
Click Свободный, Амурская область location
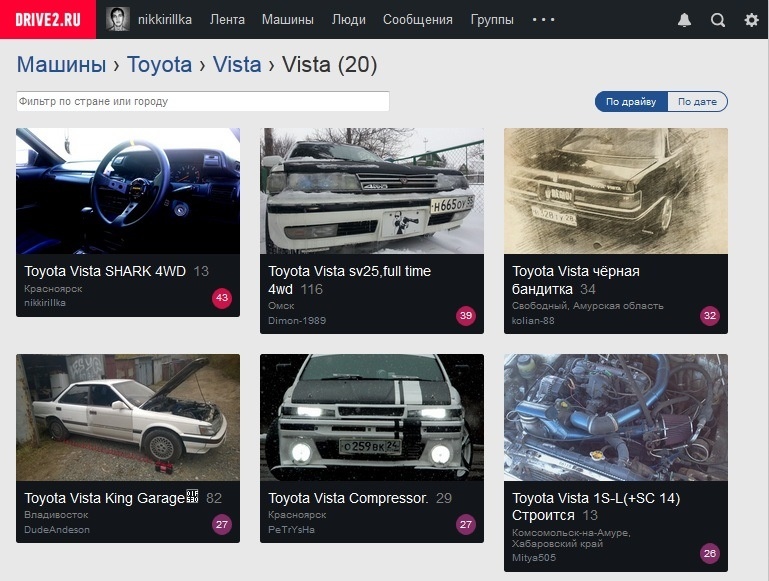588,305
